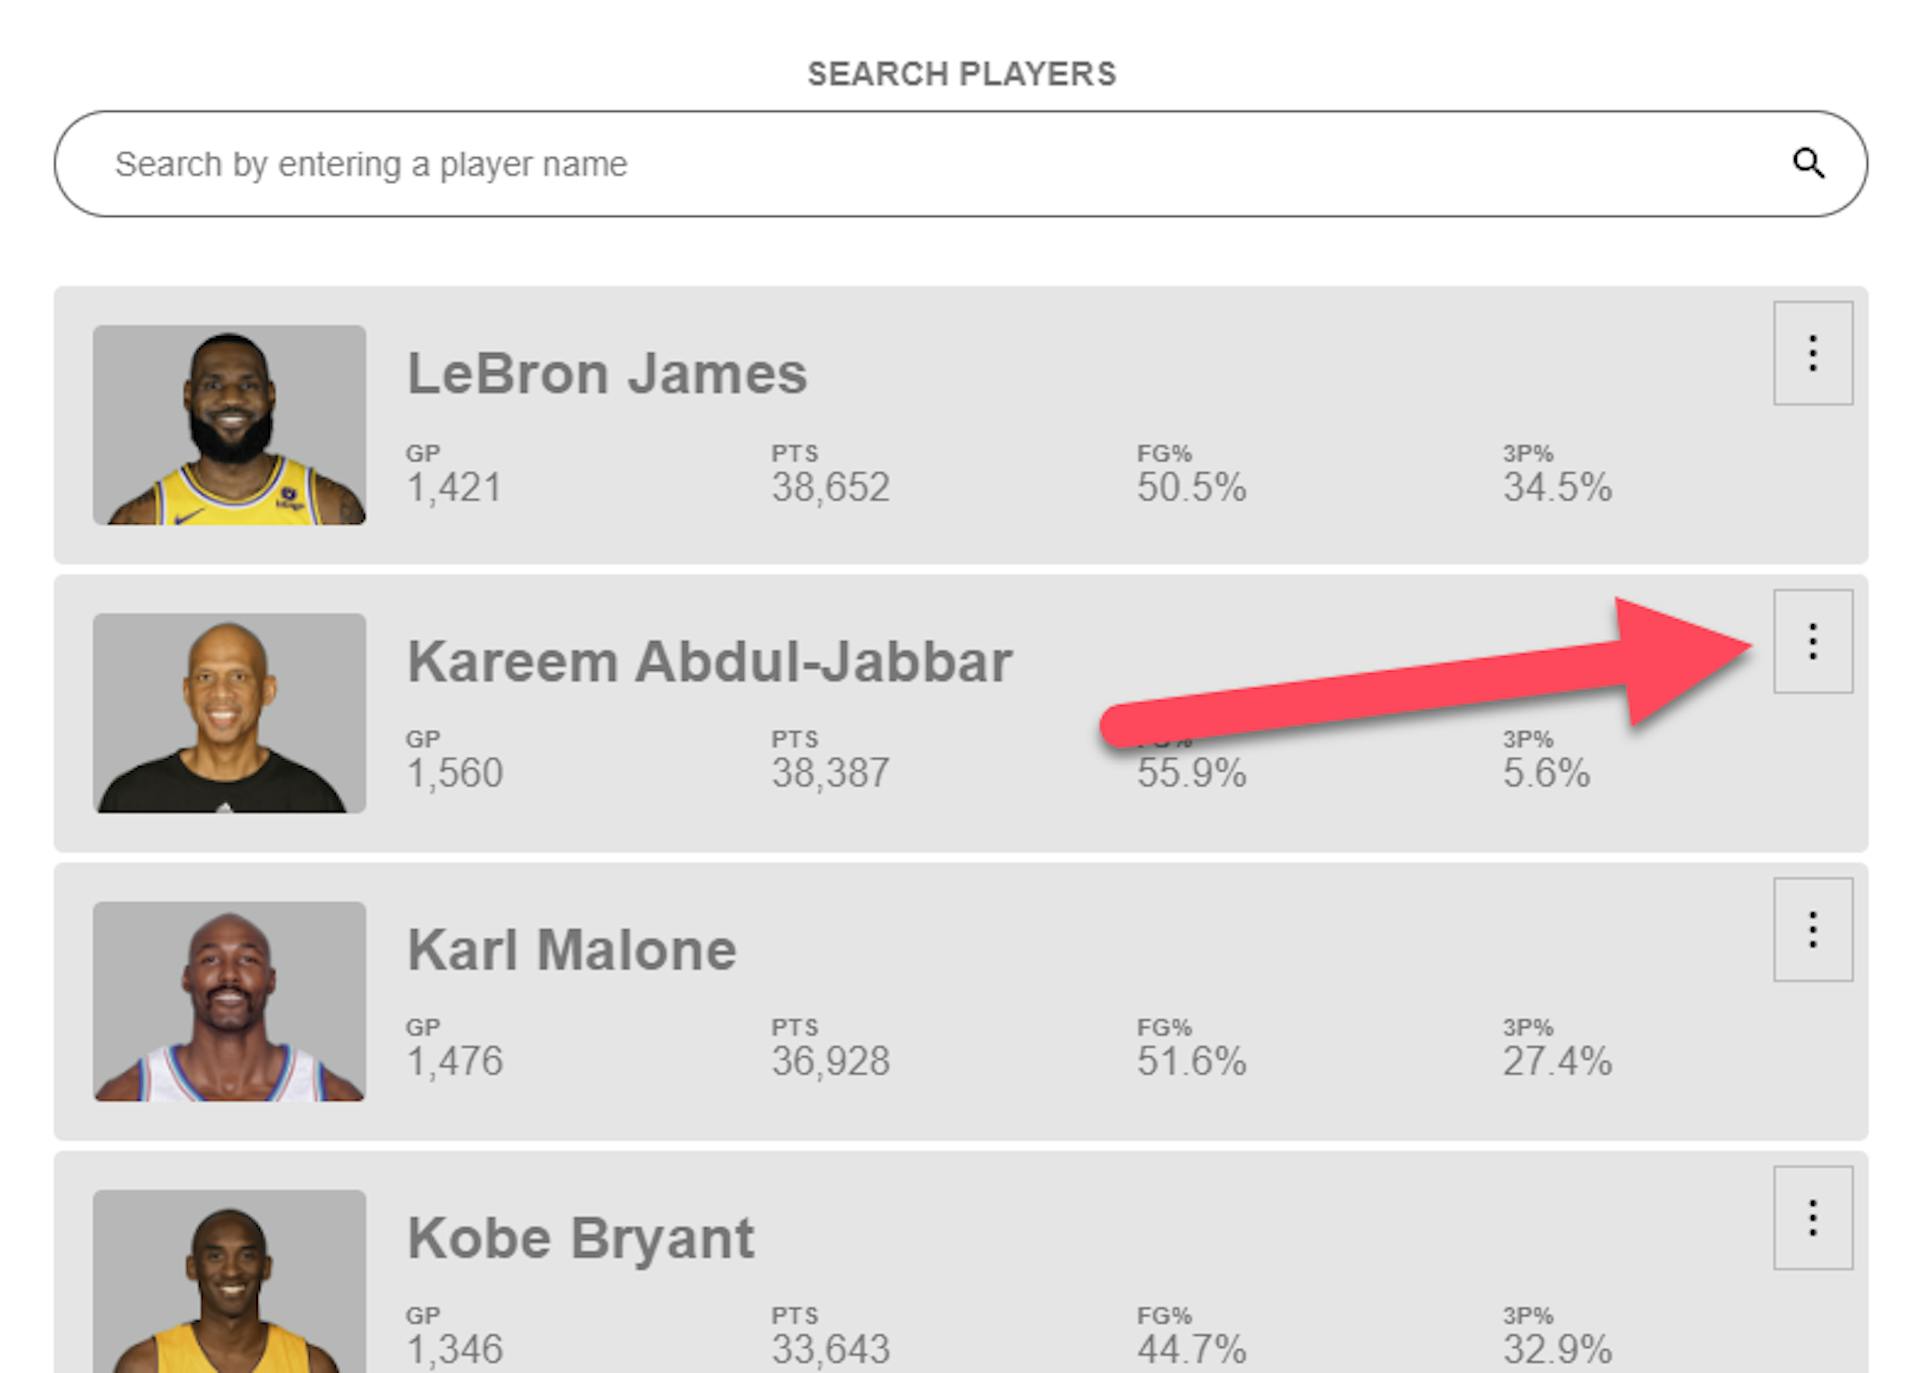The height and width of the screenshot is (1373, 1920).
Task: Select the Kobe Bryant name heading
Action: coord(580,1238)
